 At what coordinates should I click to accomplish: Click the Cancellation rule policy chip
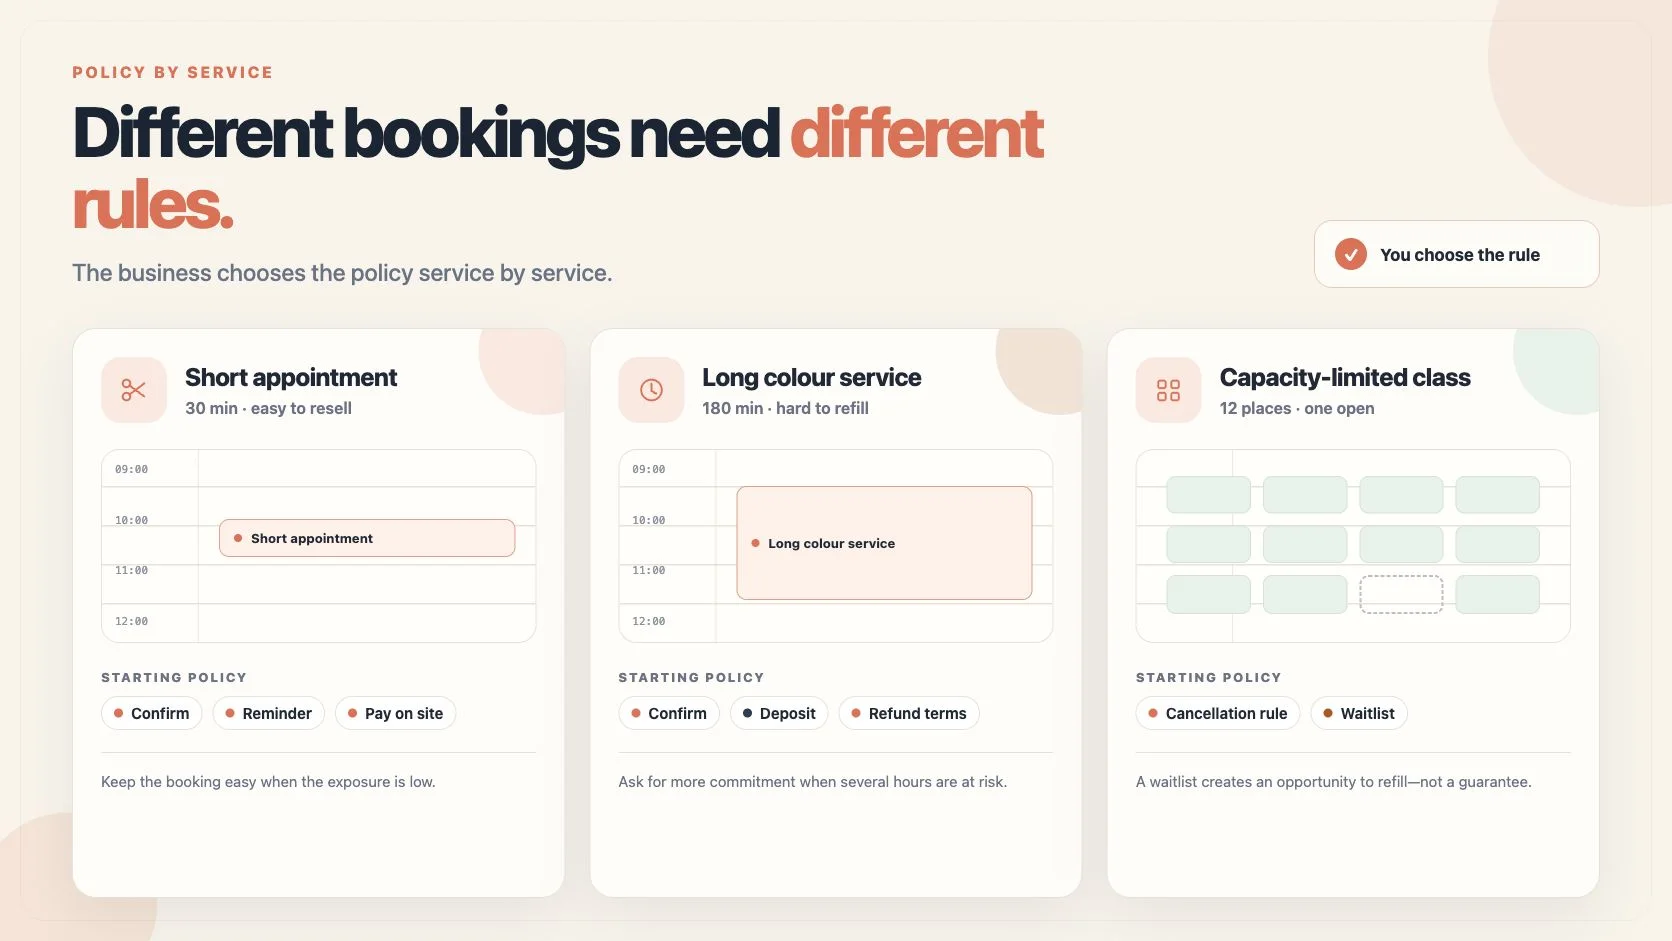pyautogui.click(x=1218, y=713)
